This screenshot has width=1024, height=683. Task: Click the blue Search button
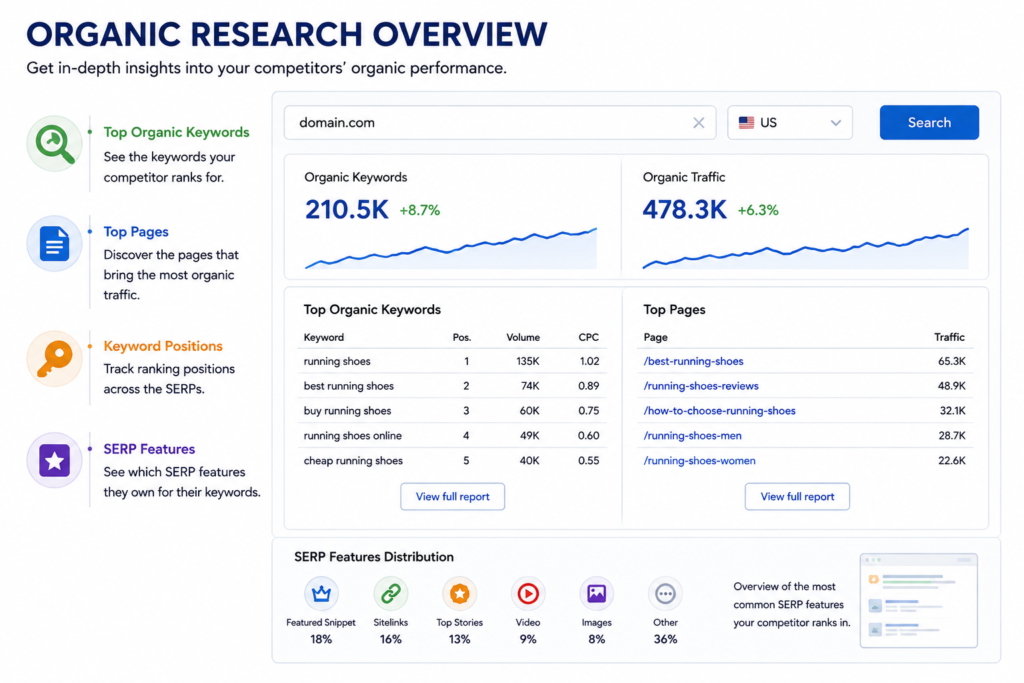click(929, 123)
